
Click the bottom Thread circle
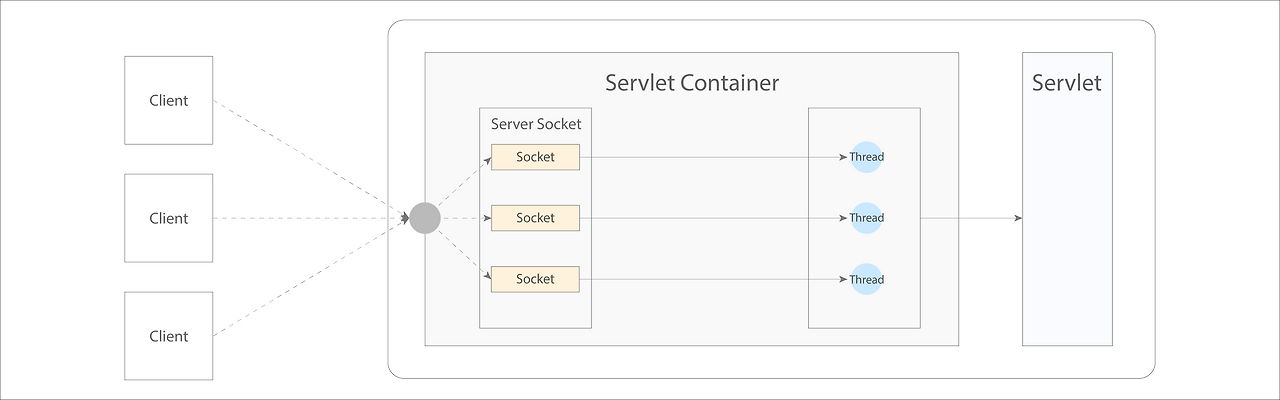866,279
